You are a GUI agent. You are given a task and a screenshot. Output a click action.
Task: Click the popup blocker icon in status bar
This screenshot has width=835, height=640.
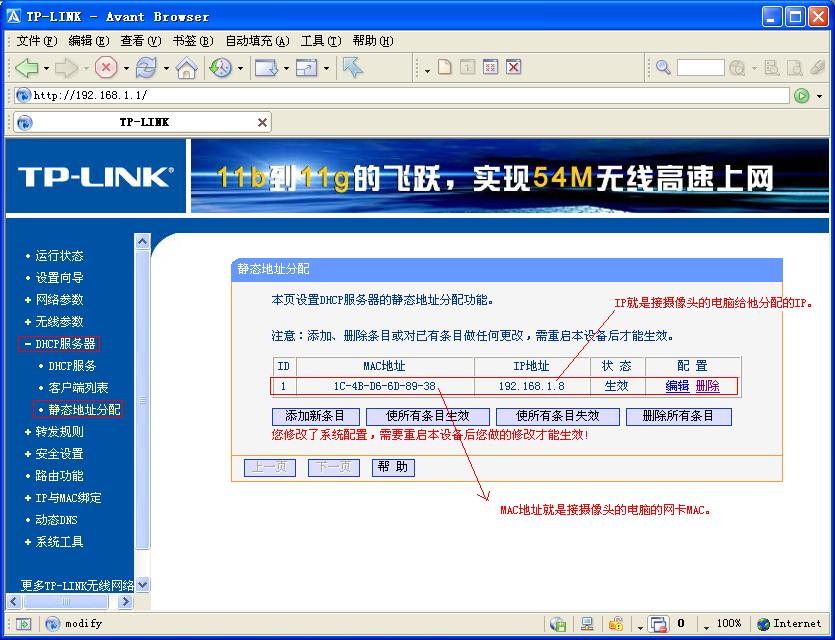[658, 623]
